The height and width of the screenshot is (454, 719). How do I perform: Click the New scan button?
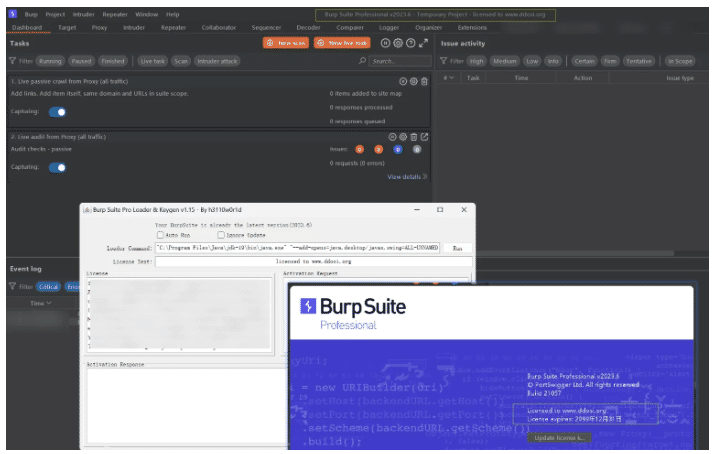coord(285,43)
